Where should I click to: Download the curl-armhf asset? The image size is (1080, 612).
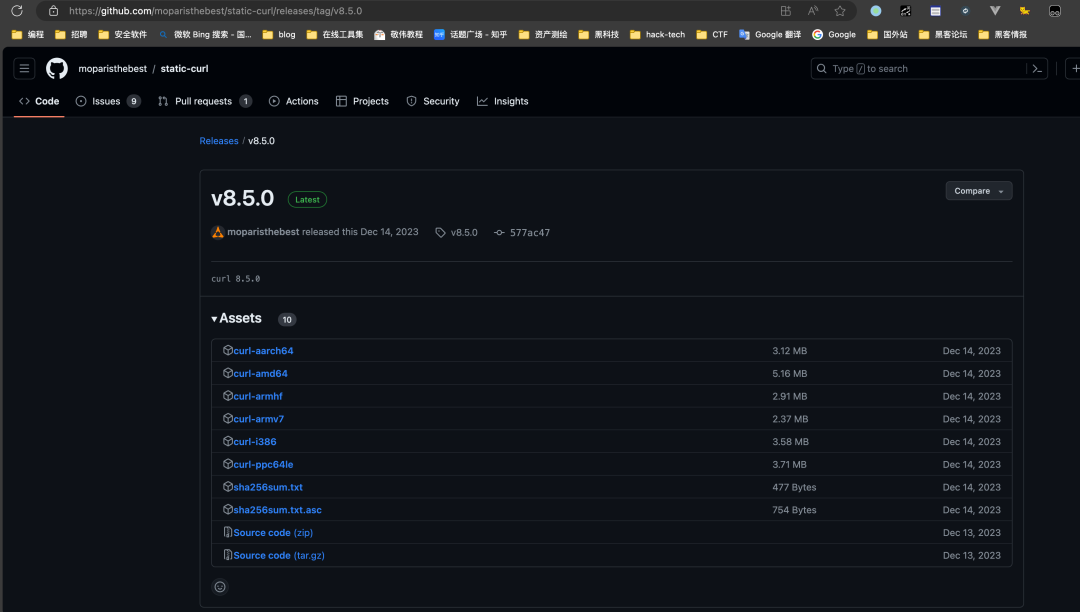(x=258, y=397)
